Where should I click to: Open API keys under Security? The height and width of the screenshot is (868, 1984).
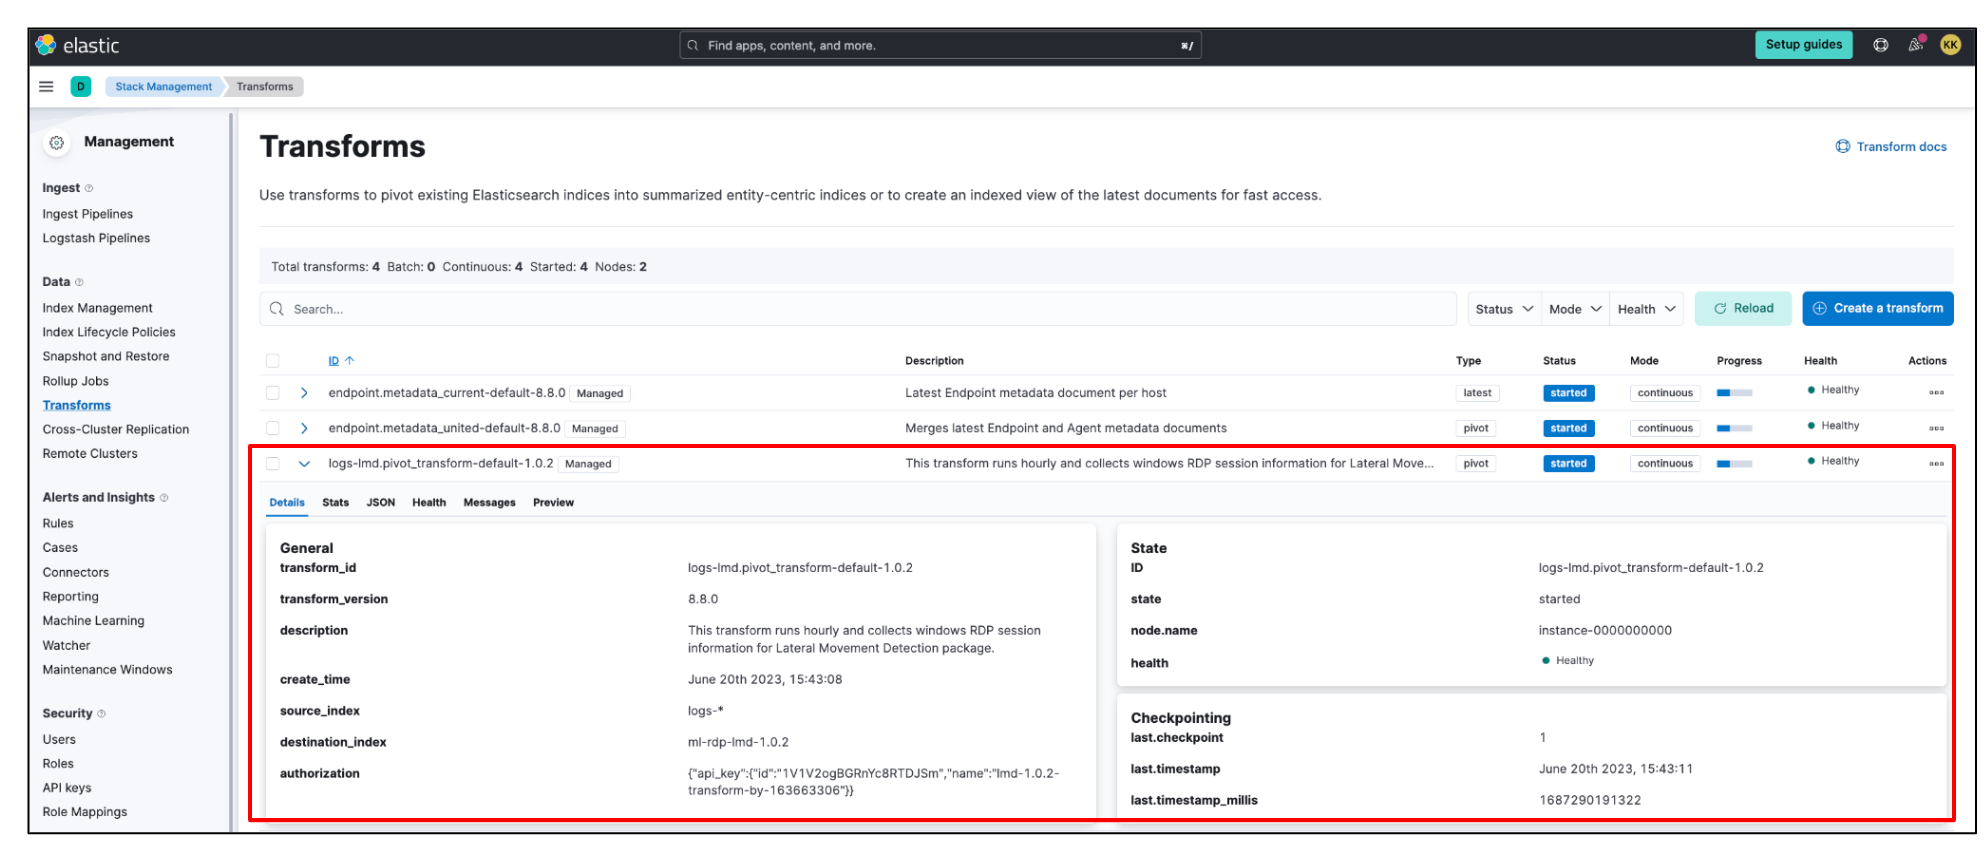click(x=67, y=788)
